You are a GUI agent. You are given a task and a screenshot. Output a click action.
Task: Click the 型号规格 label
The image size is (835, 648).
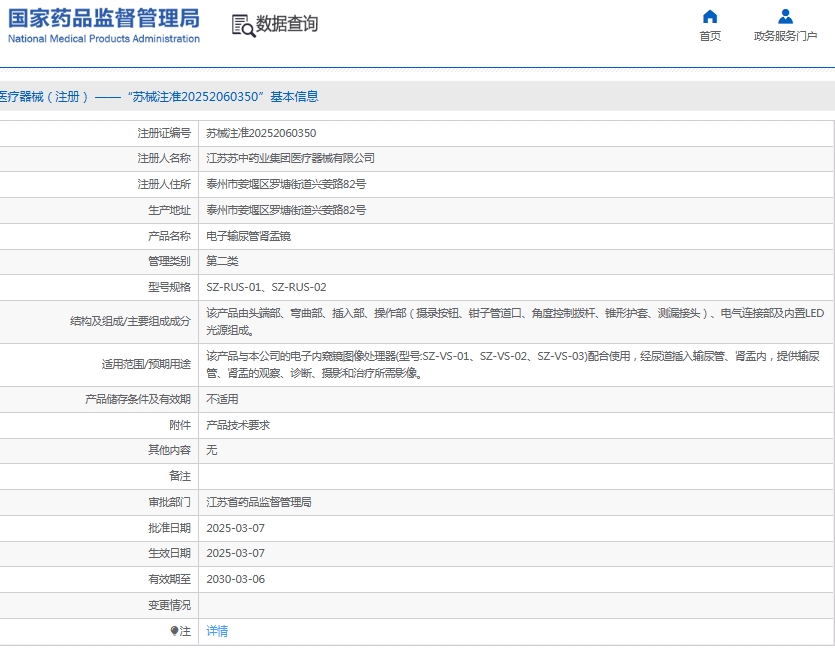point(169,288)
